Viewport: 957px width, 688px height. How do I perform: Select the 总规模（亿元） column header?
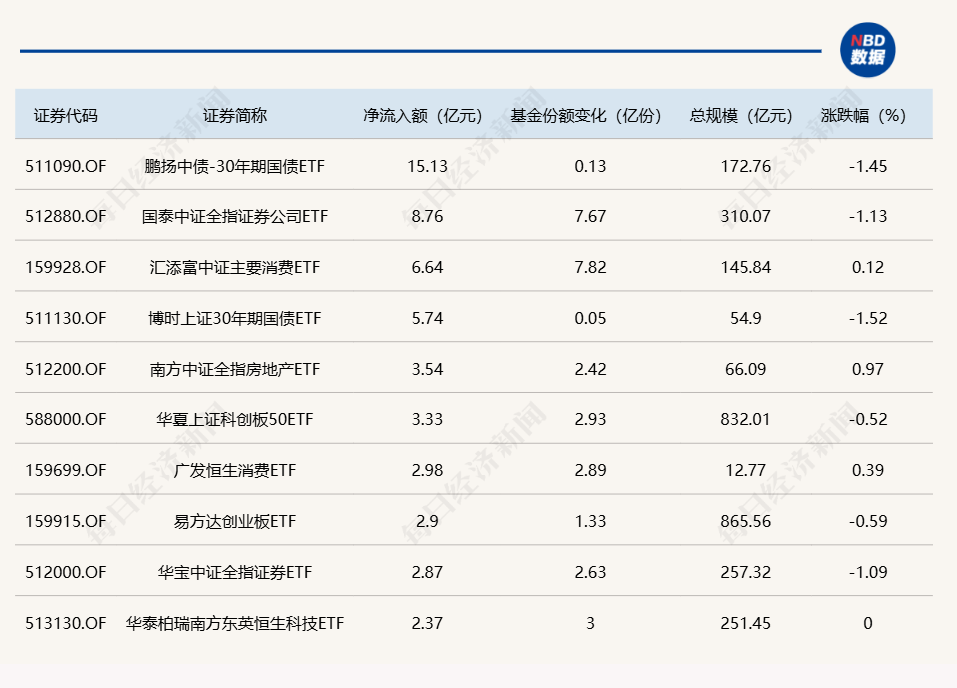(x=741, y=115)
